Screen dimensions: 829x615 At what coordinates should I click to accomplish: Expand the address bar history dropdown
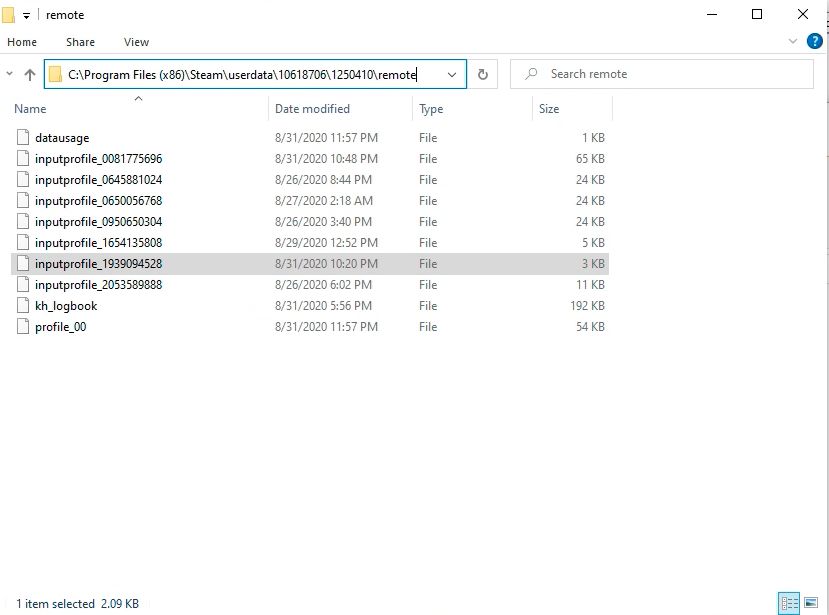(x=452, y=75)
